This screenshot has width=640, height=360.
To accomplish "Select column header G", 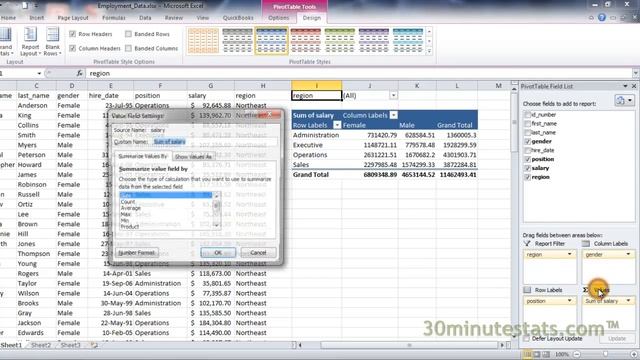I will point(211,86).
